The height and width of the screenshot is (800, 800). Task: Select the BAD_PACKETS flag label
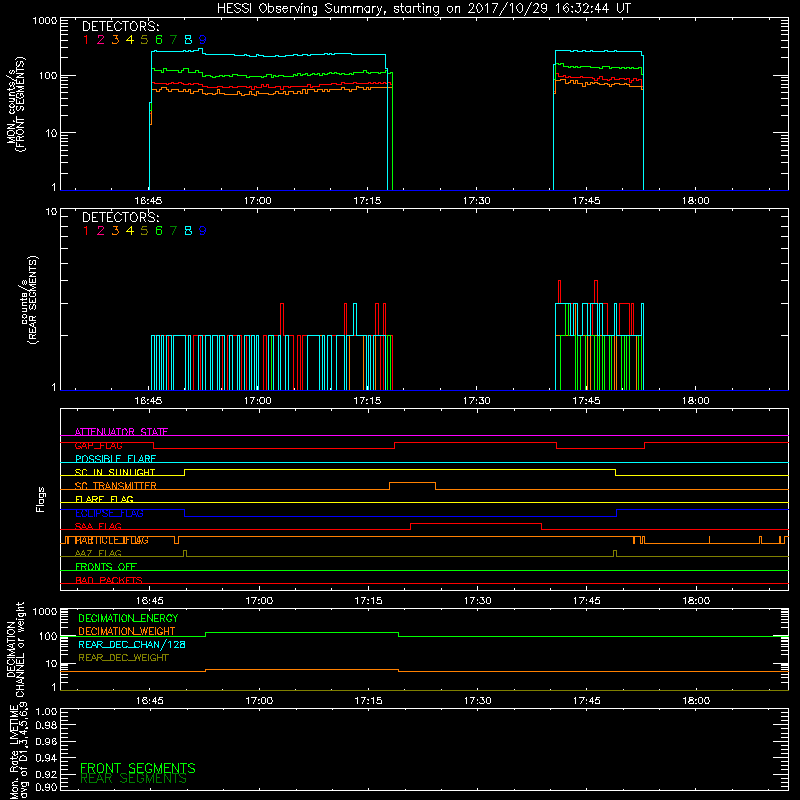(109, 580)
